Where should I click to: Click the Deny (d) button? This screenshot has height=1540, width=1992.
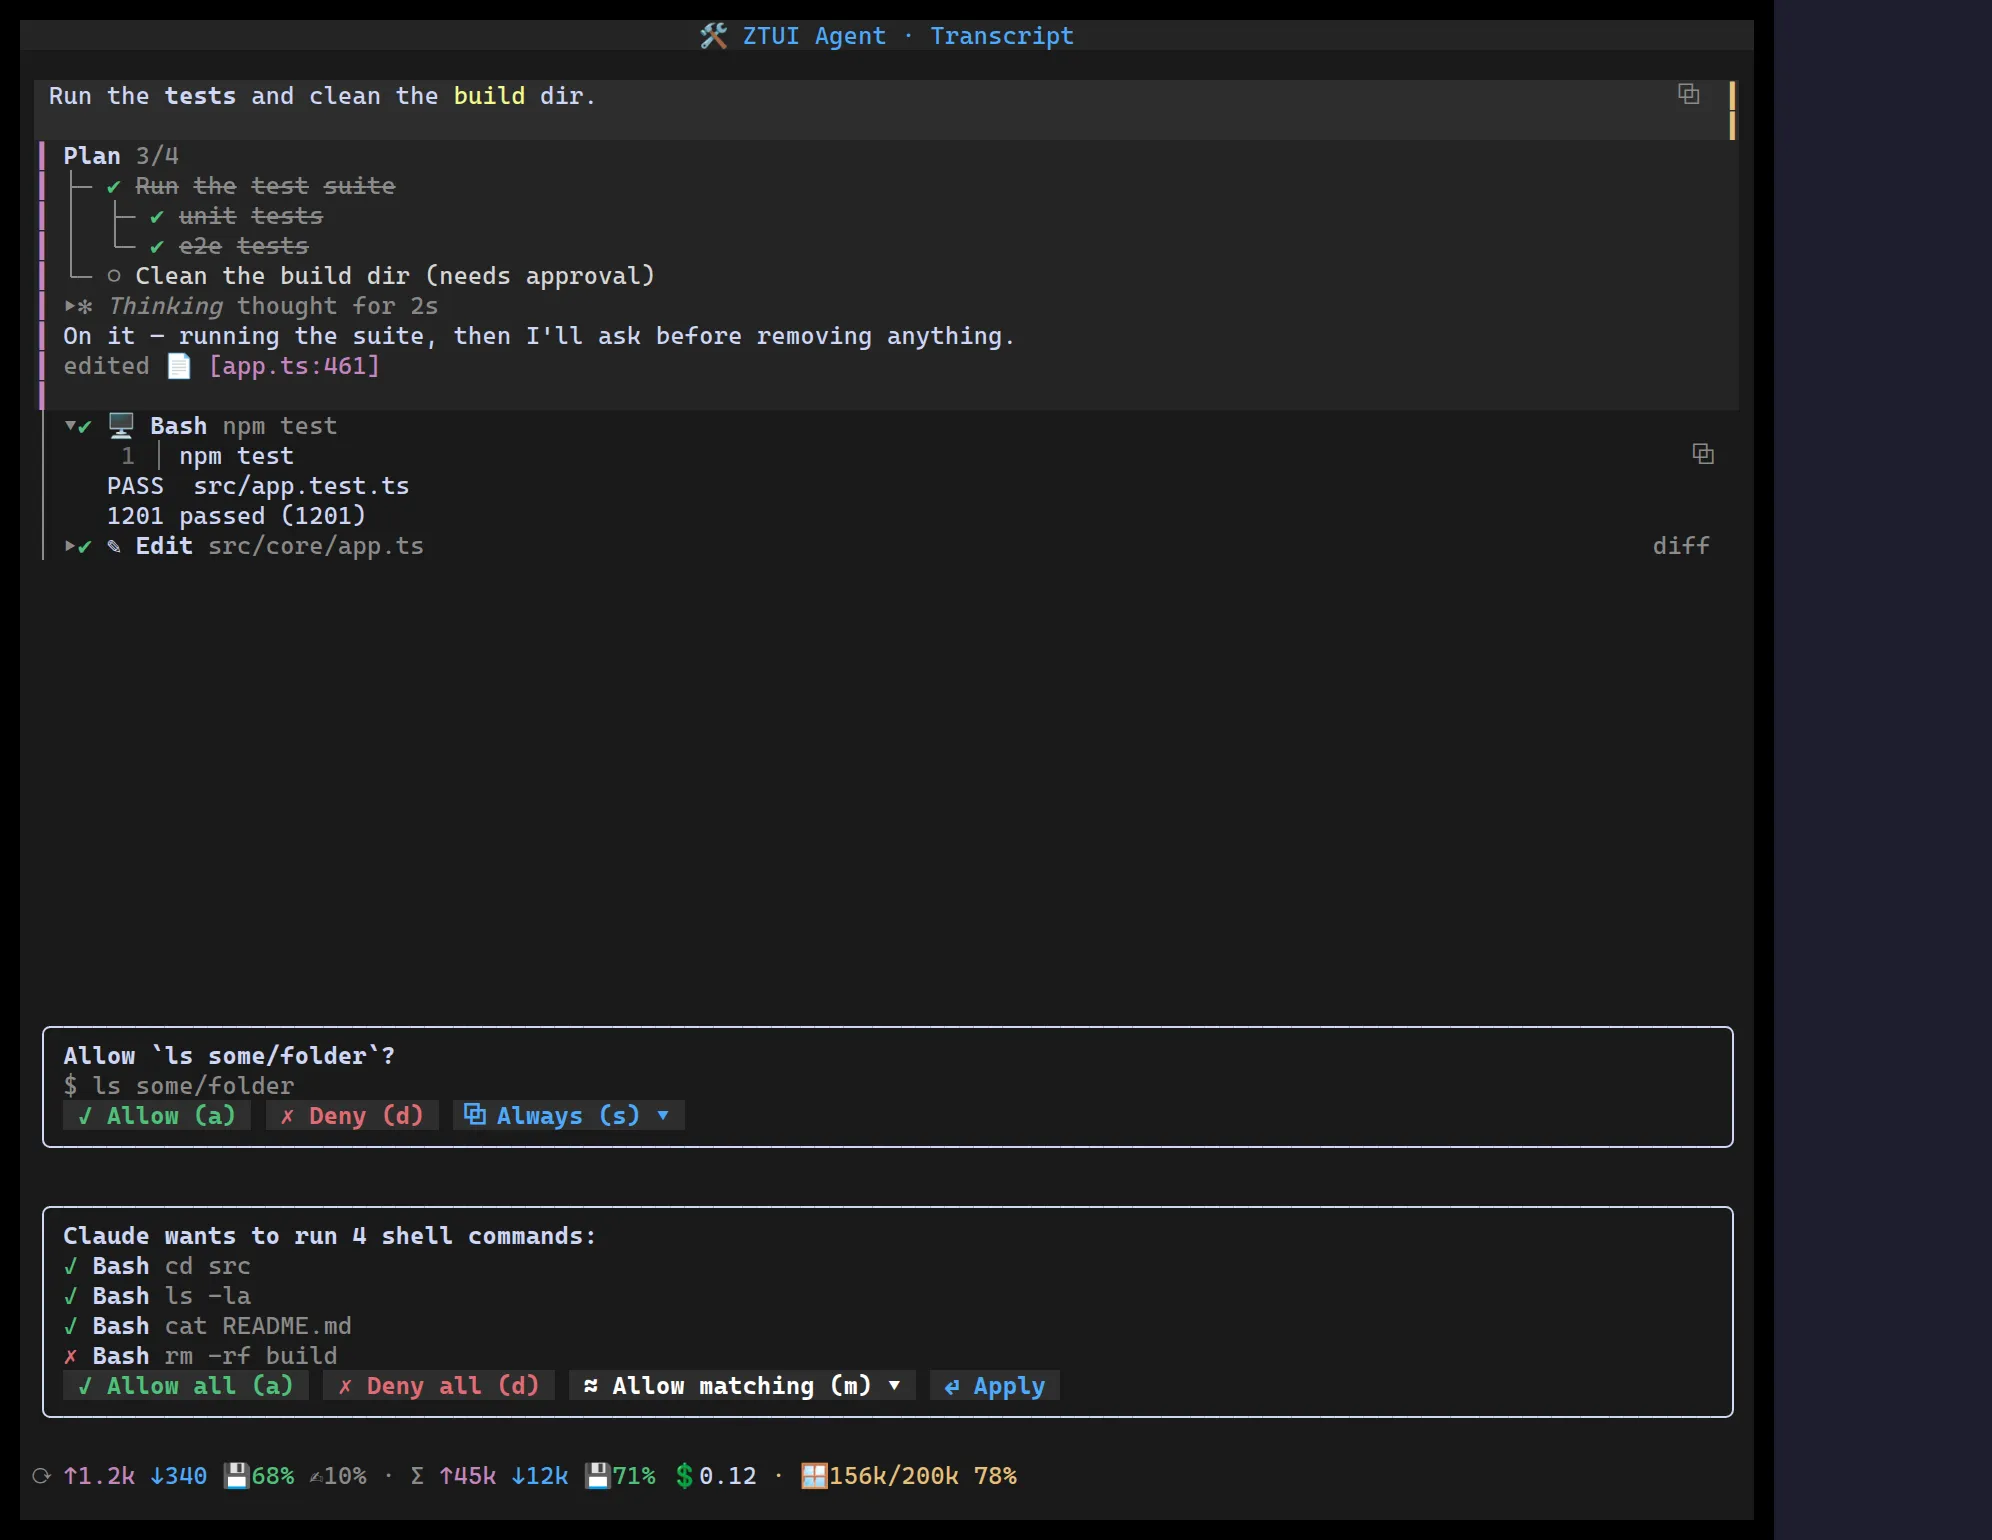pos(352,1116)
